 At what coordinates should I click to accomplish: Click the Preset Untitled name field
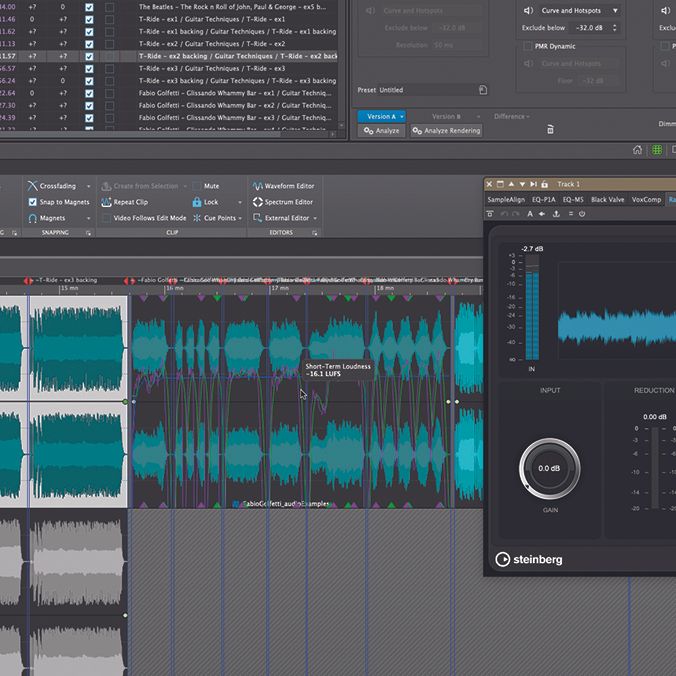pyautogui.click(x=427, y=90)
